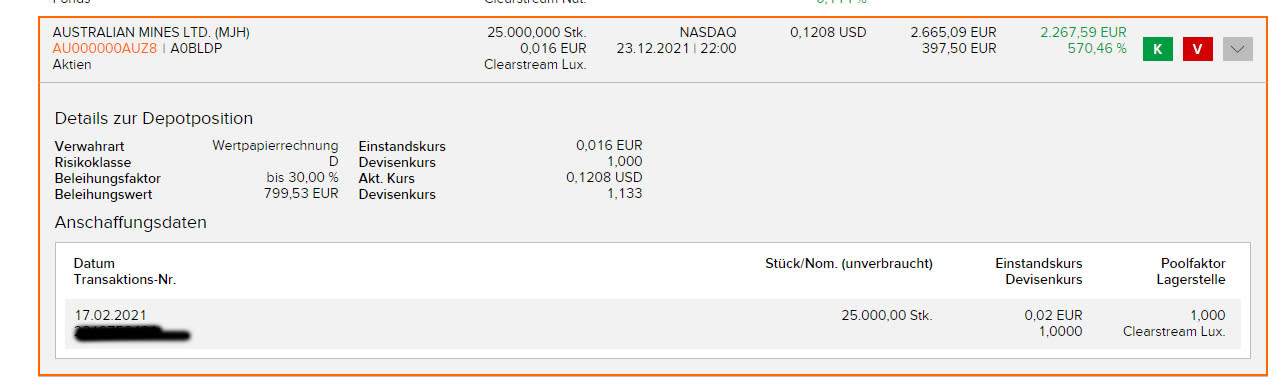1281x384 pixels.
Task: Click the green K buy button
Action: 1157,48
